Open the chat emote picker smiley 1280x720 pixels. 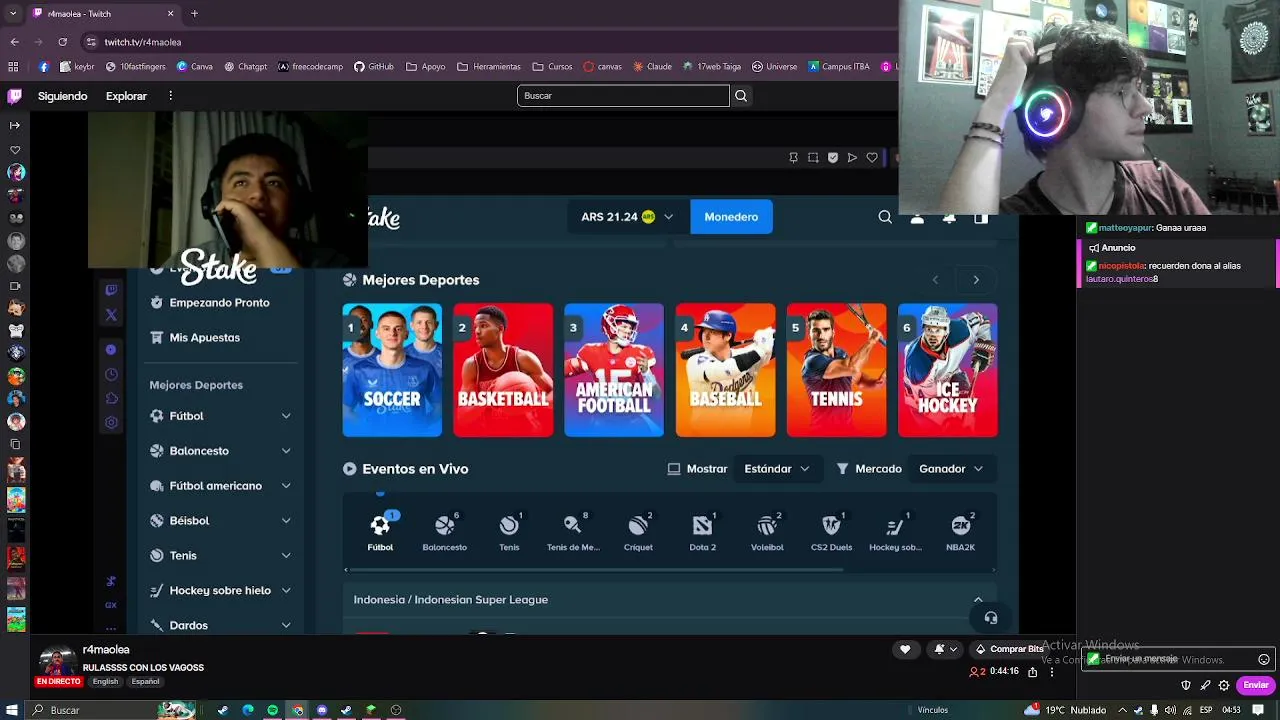(x=1264, y=660)
